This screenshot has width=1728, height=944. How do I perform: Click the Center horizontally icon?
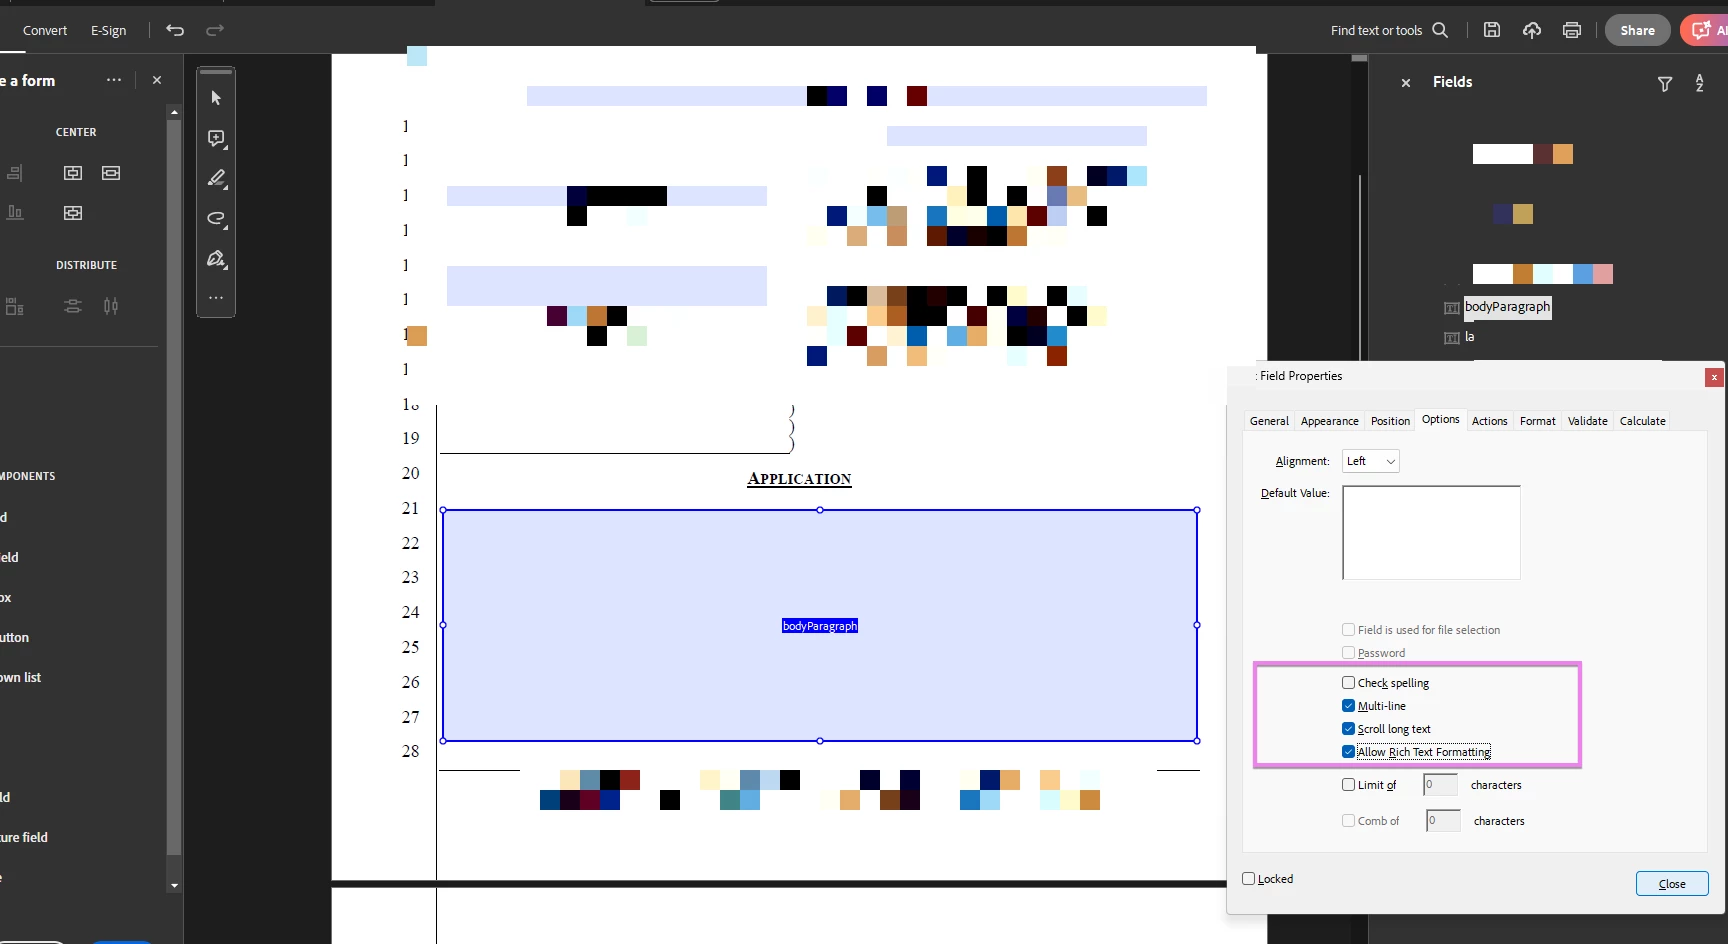pyautogui.click(x=111, y=173)
